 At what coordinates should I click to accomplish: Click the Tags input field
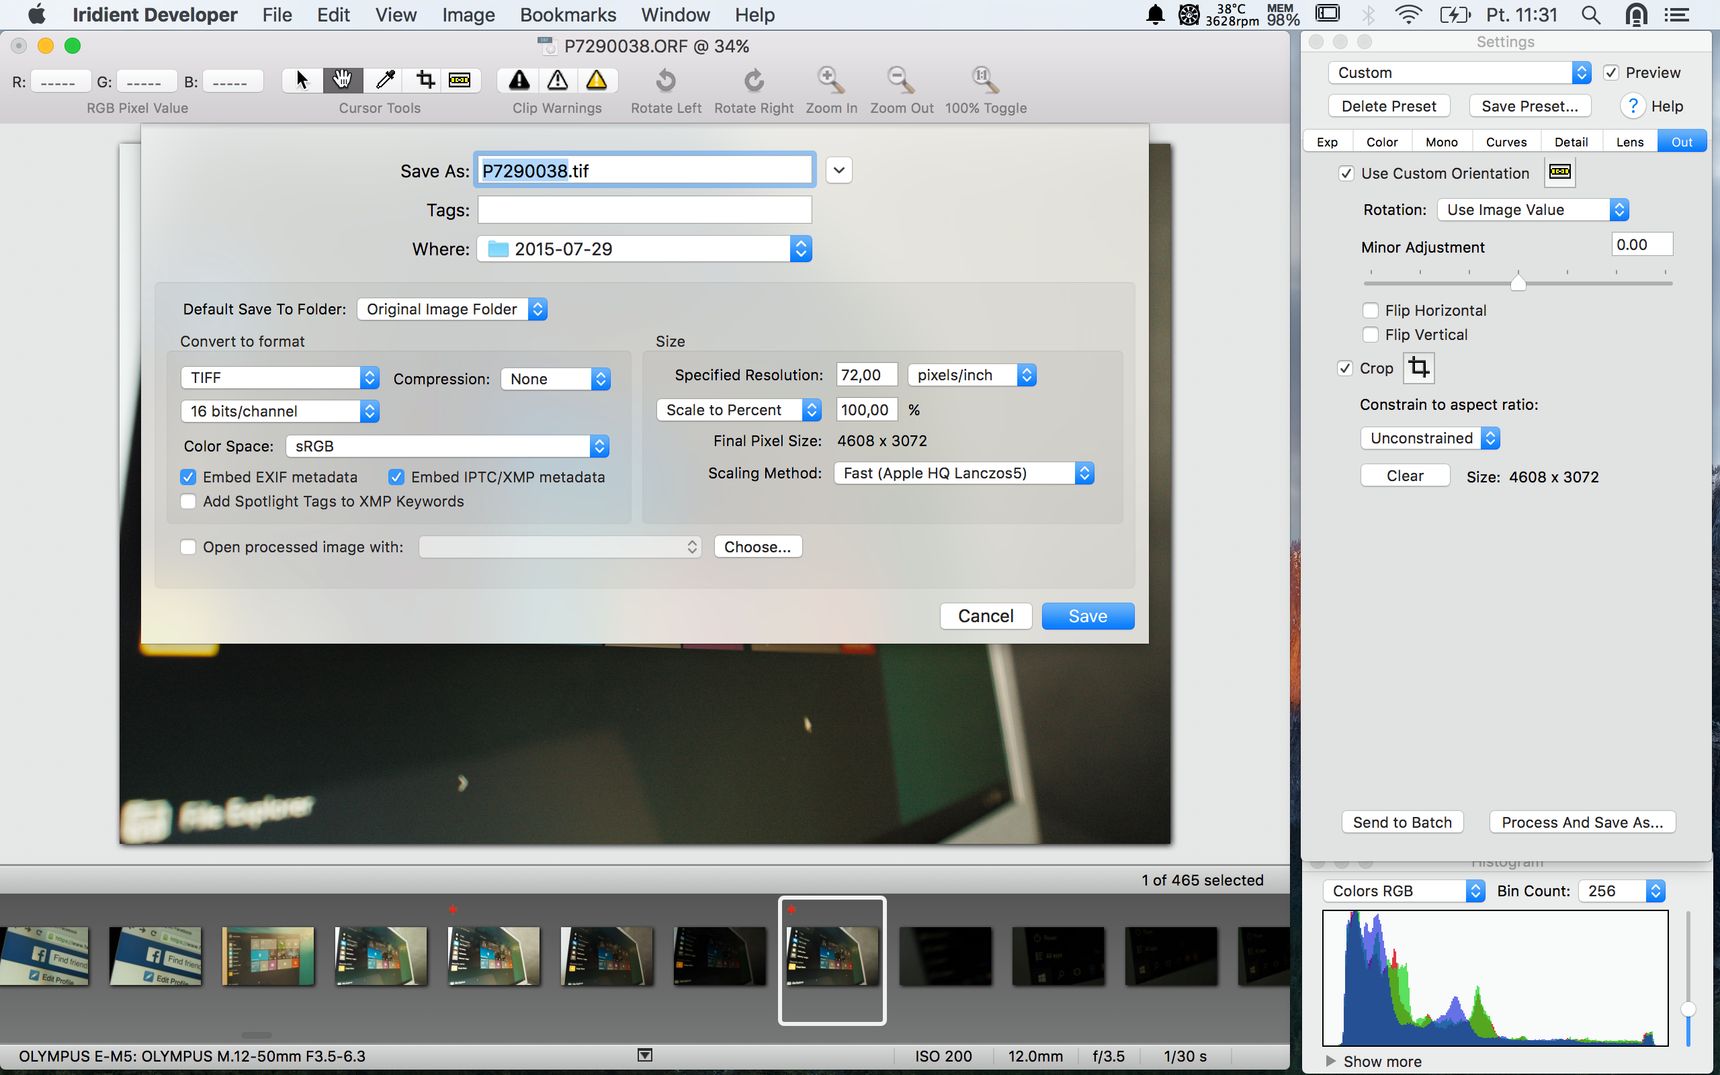pos(645,209)
